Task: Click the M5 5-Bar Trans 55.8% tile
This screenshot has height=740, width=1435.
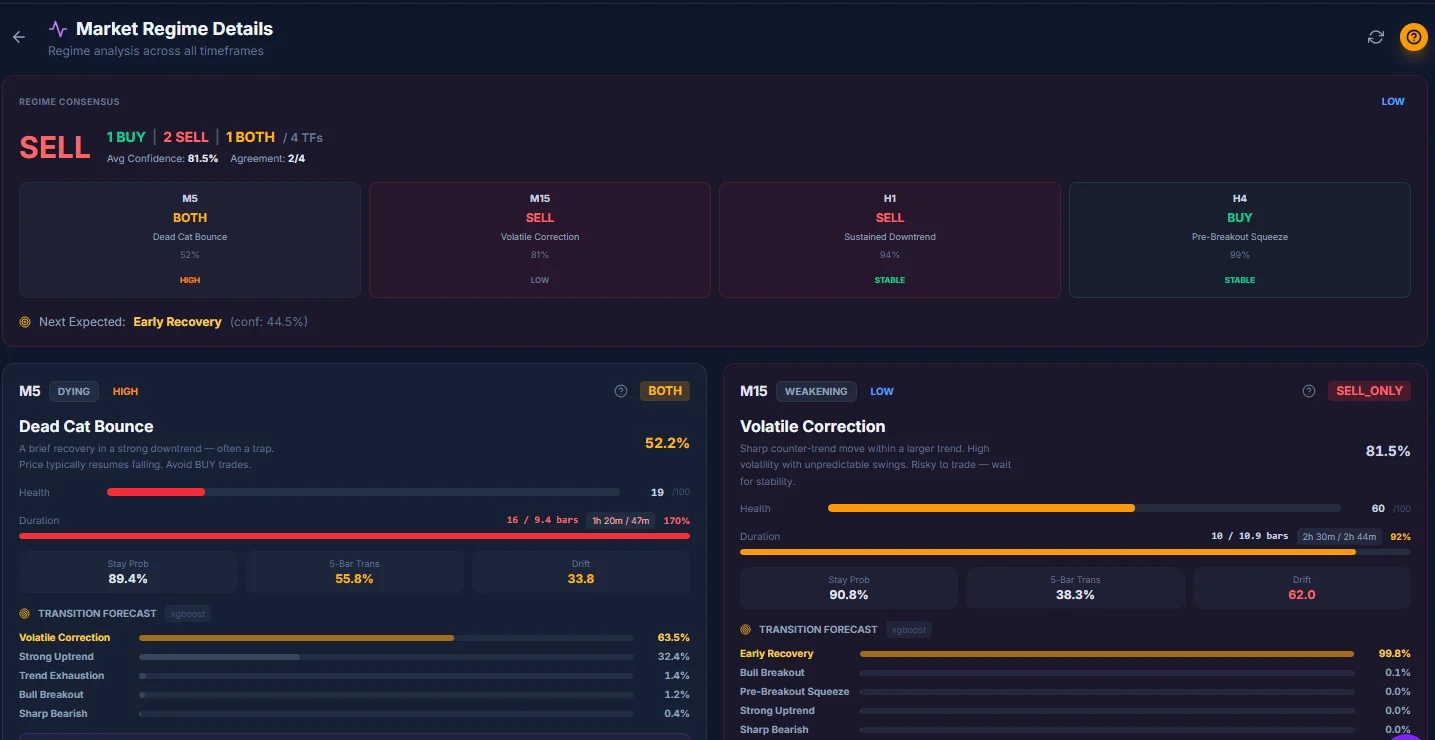Action: click(x=354, y=572)
